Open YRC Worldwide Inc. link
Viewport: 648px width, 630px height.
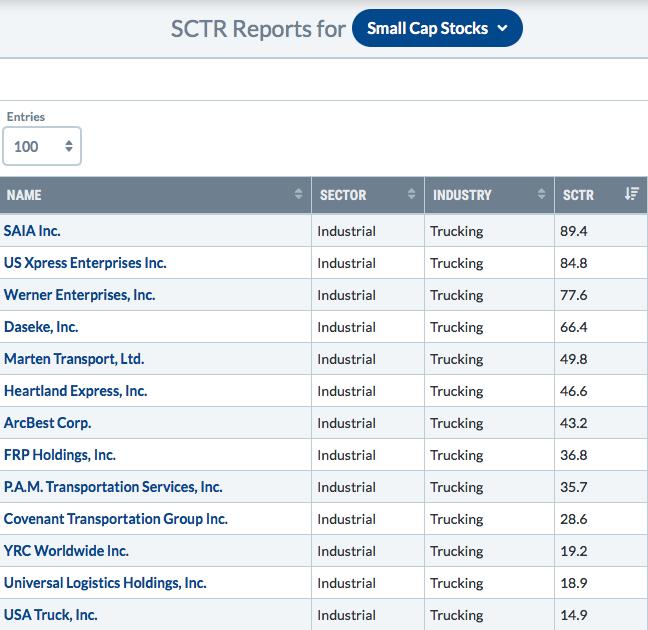click(x=66, y=551)
